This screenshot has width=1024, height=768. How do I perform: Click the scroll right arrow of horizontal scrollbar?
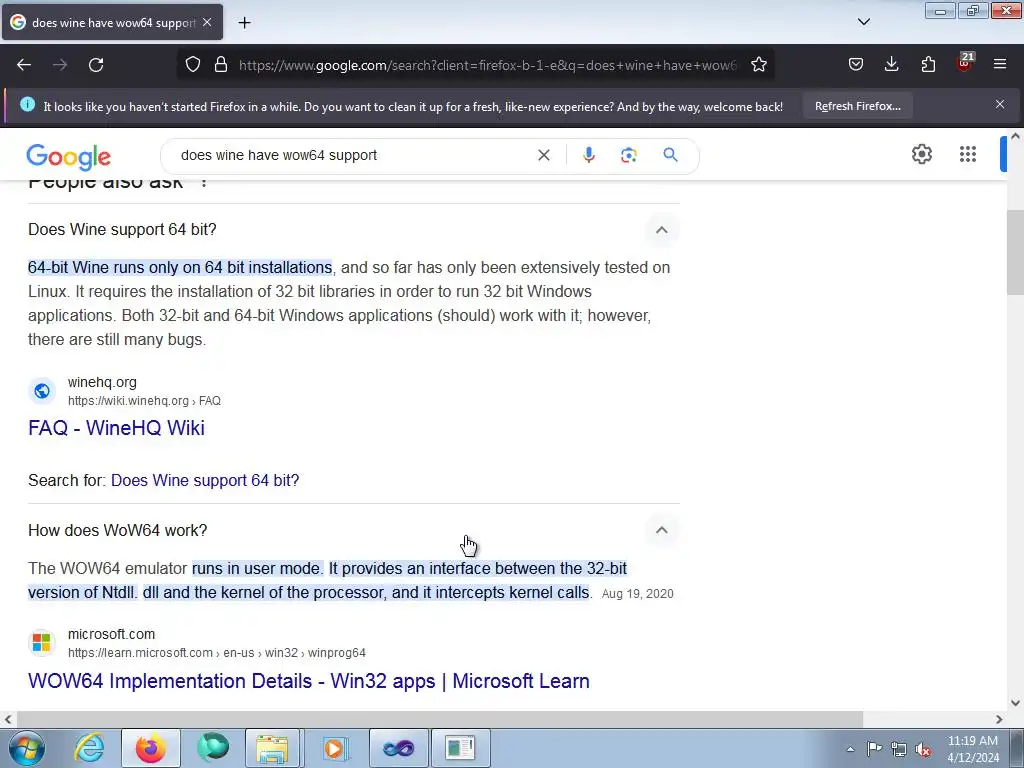coord(999,719)
